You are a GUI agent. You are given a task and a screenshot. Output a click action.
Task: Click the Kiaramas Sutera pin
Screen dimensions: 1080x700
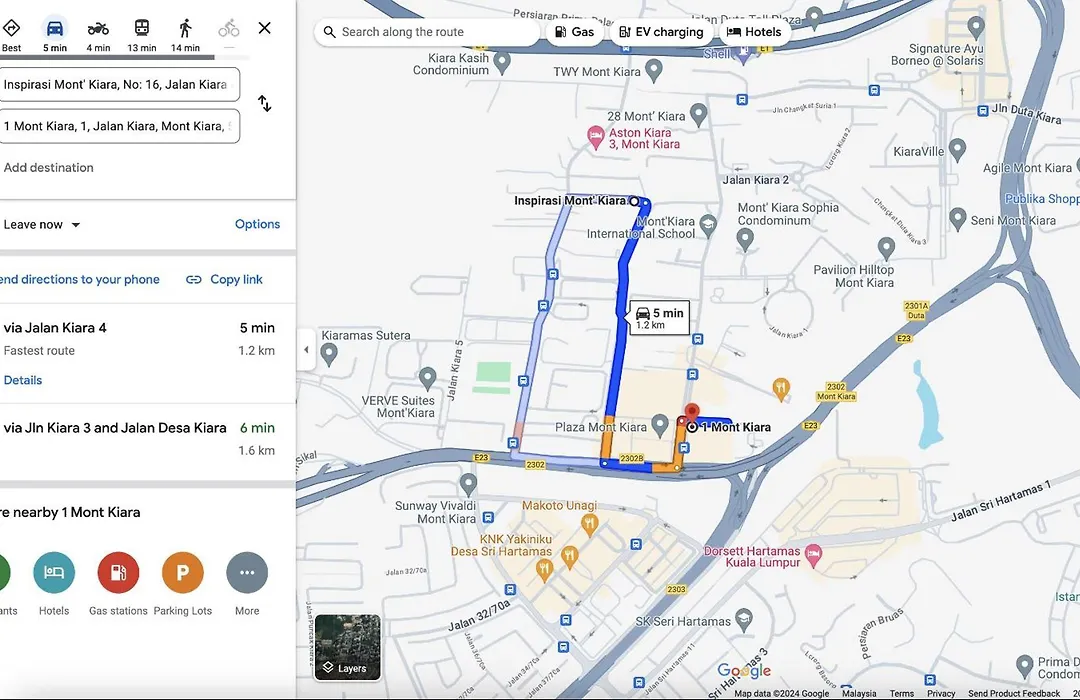coord(329,354)
